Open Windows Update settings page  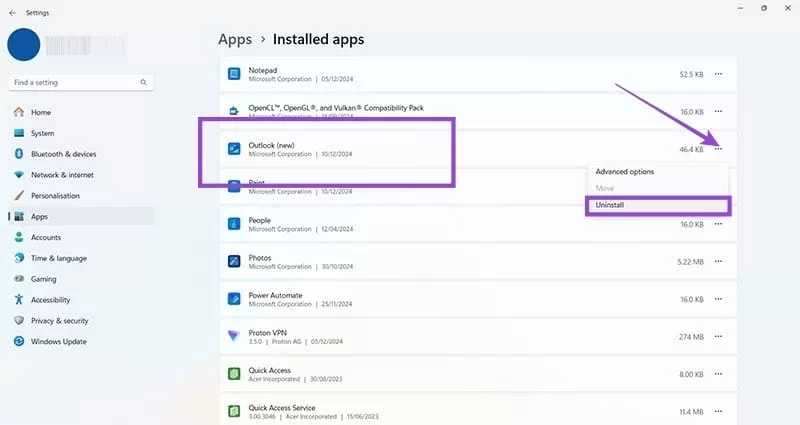(58, 341)
